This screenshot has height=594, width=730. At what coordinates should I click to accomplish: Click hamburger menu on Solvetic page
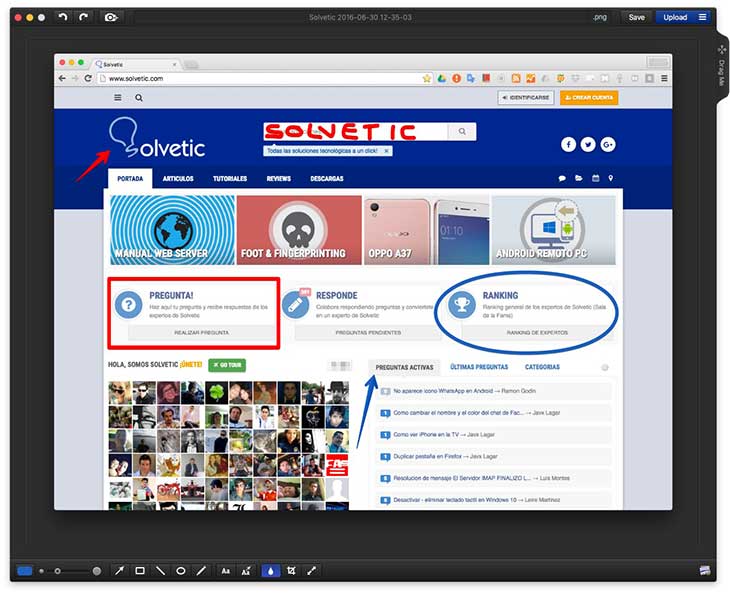point(118,98)
